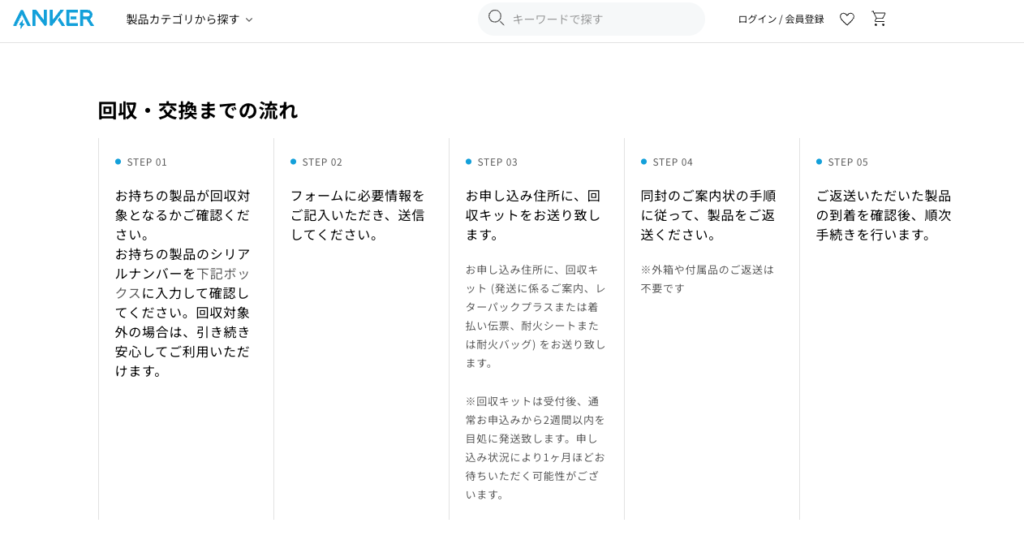Image resolution: width=1024 pixels, height=549 pixels.
Task: Expand the 製品カテゴリから探す menu
Action: (x=183, y=19)
